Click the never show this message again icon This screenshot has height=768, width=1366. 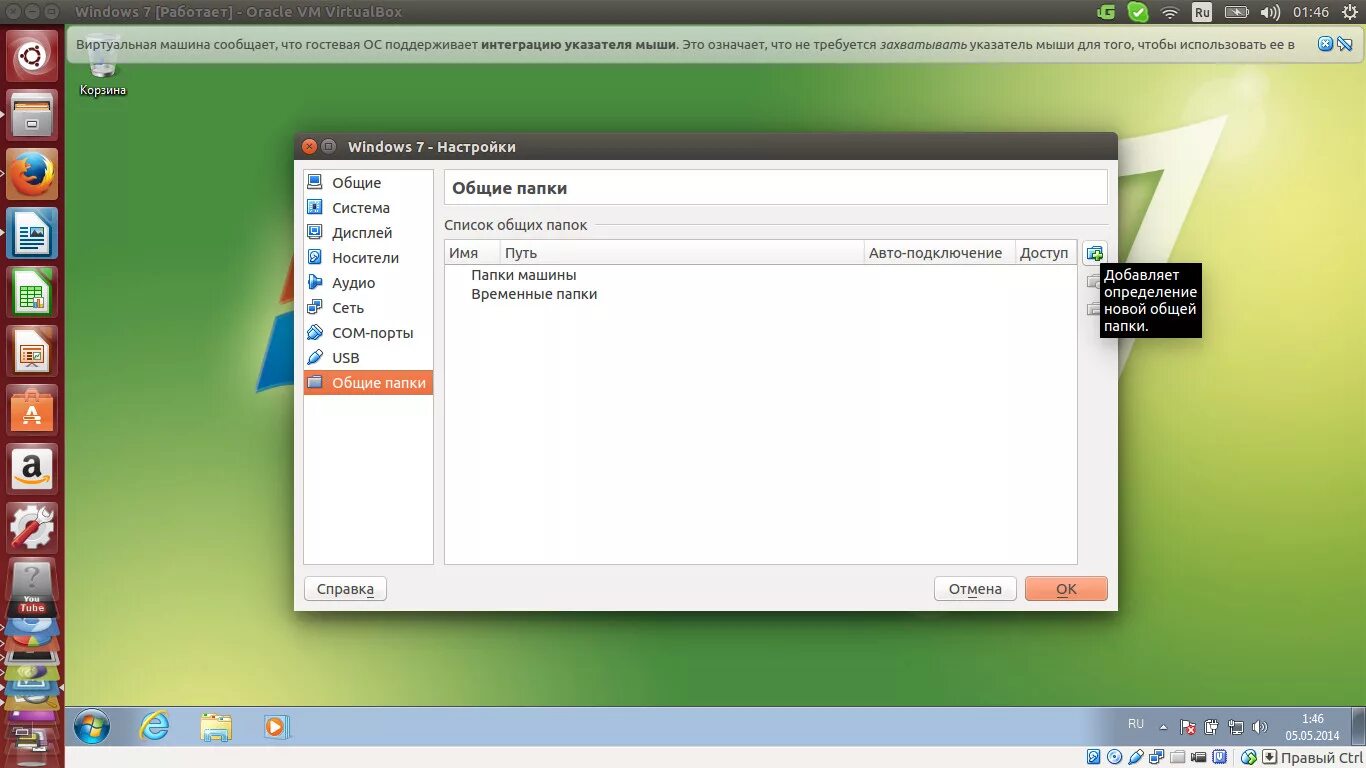(1345, 44)
